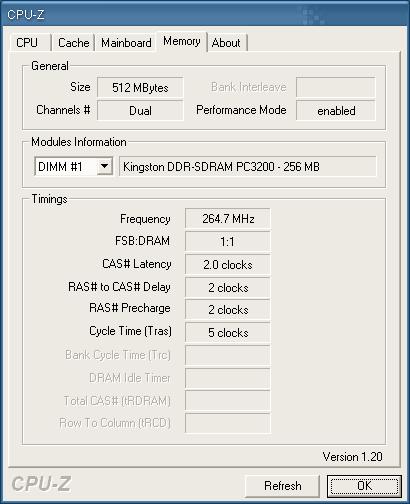Click the CPU-Z title bar
This screenshot has height=504, width=410.
tap(205, 14)
